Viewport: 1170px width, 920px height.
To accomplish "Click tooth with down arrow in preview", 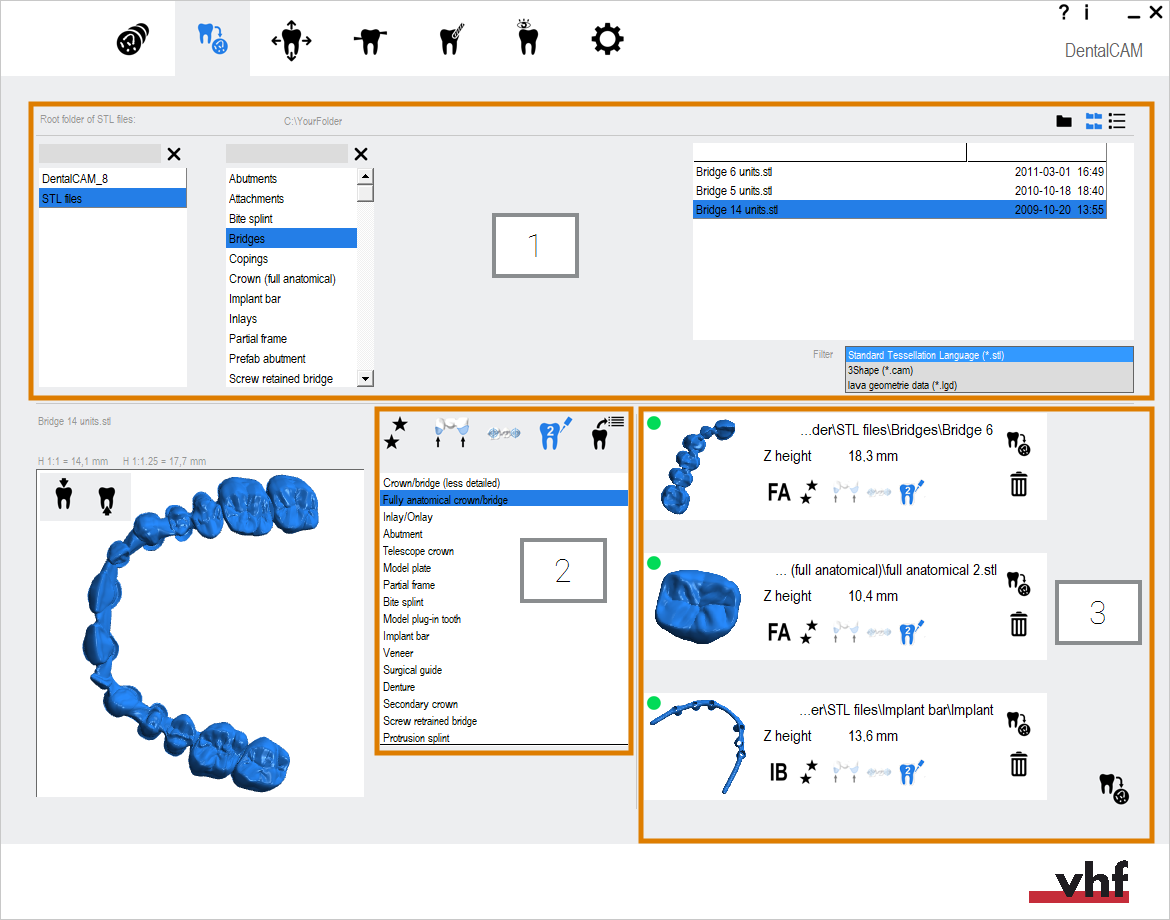I will (64, 493).
